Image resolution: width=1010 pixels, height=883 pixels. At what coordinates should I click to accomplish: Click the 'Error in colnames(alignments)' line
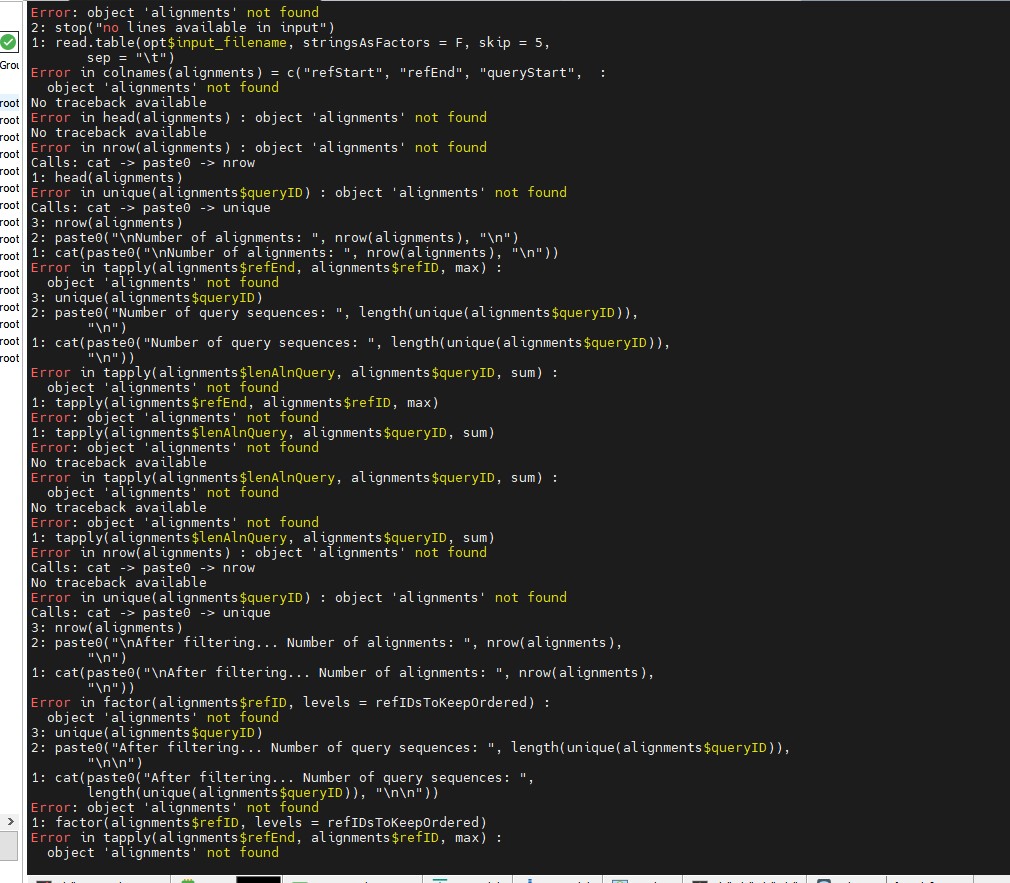[318, 73]
